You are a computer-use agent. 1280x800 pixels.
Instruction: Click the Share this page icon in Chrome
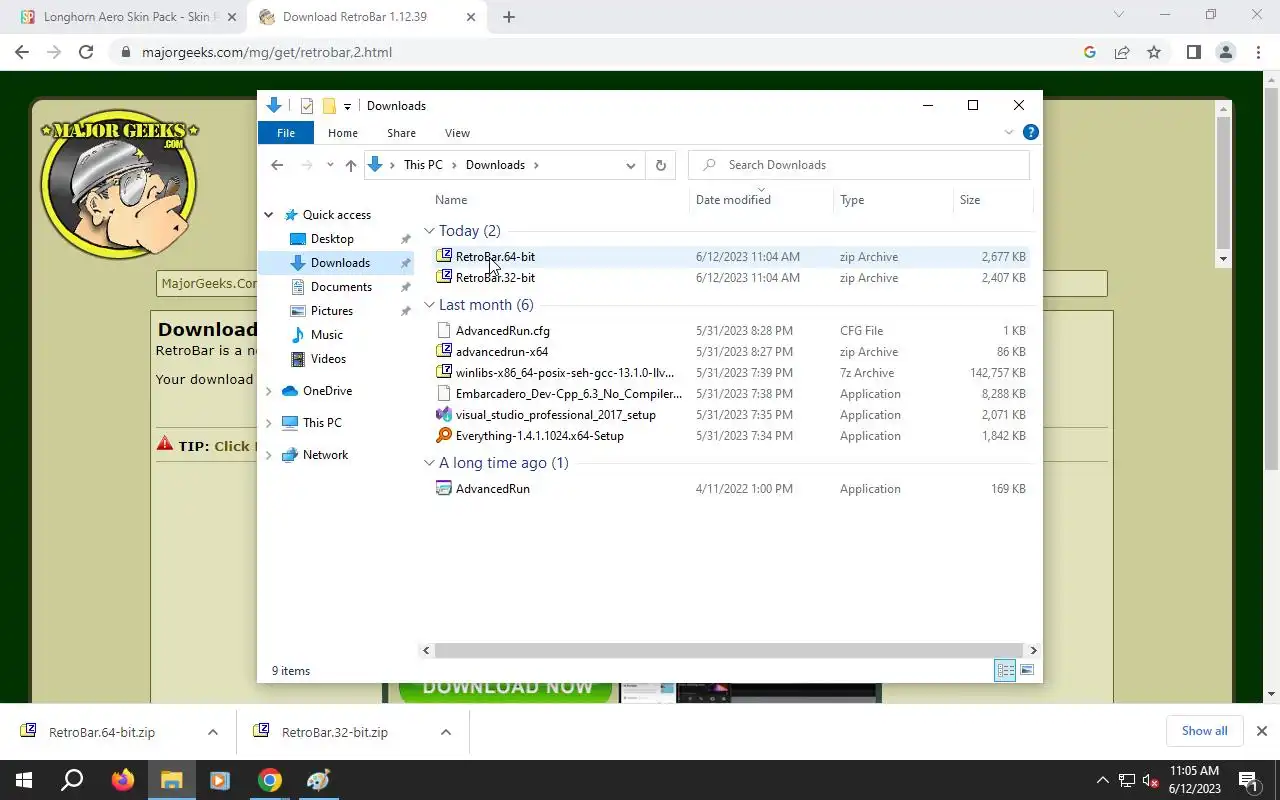pyautogui.click(x=1122, y=52)
